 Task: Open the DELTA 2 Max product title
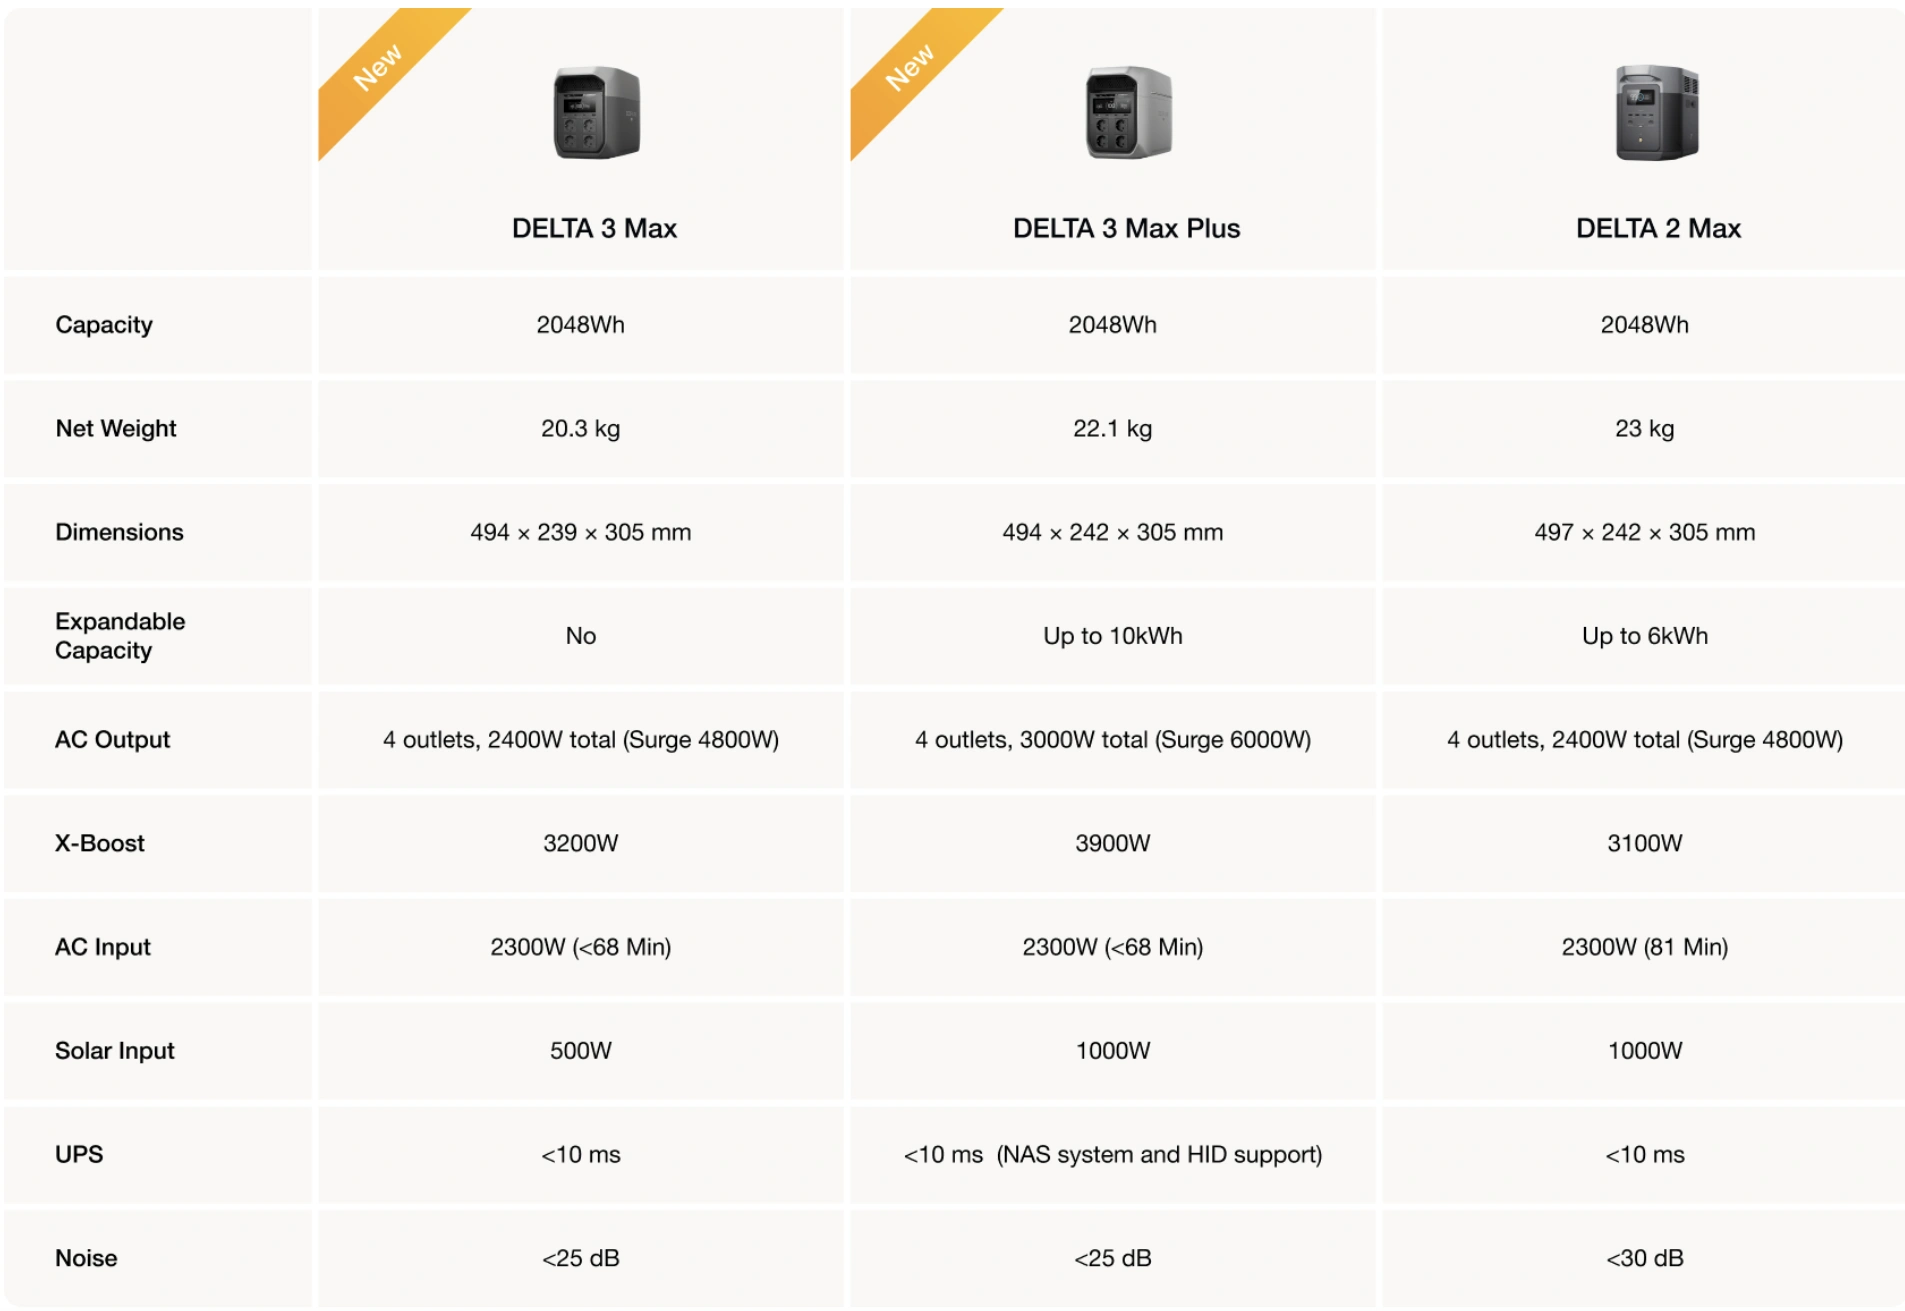[1658, 229]
